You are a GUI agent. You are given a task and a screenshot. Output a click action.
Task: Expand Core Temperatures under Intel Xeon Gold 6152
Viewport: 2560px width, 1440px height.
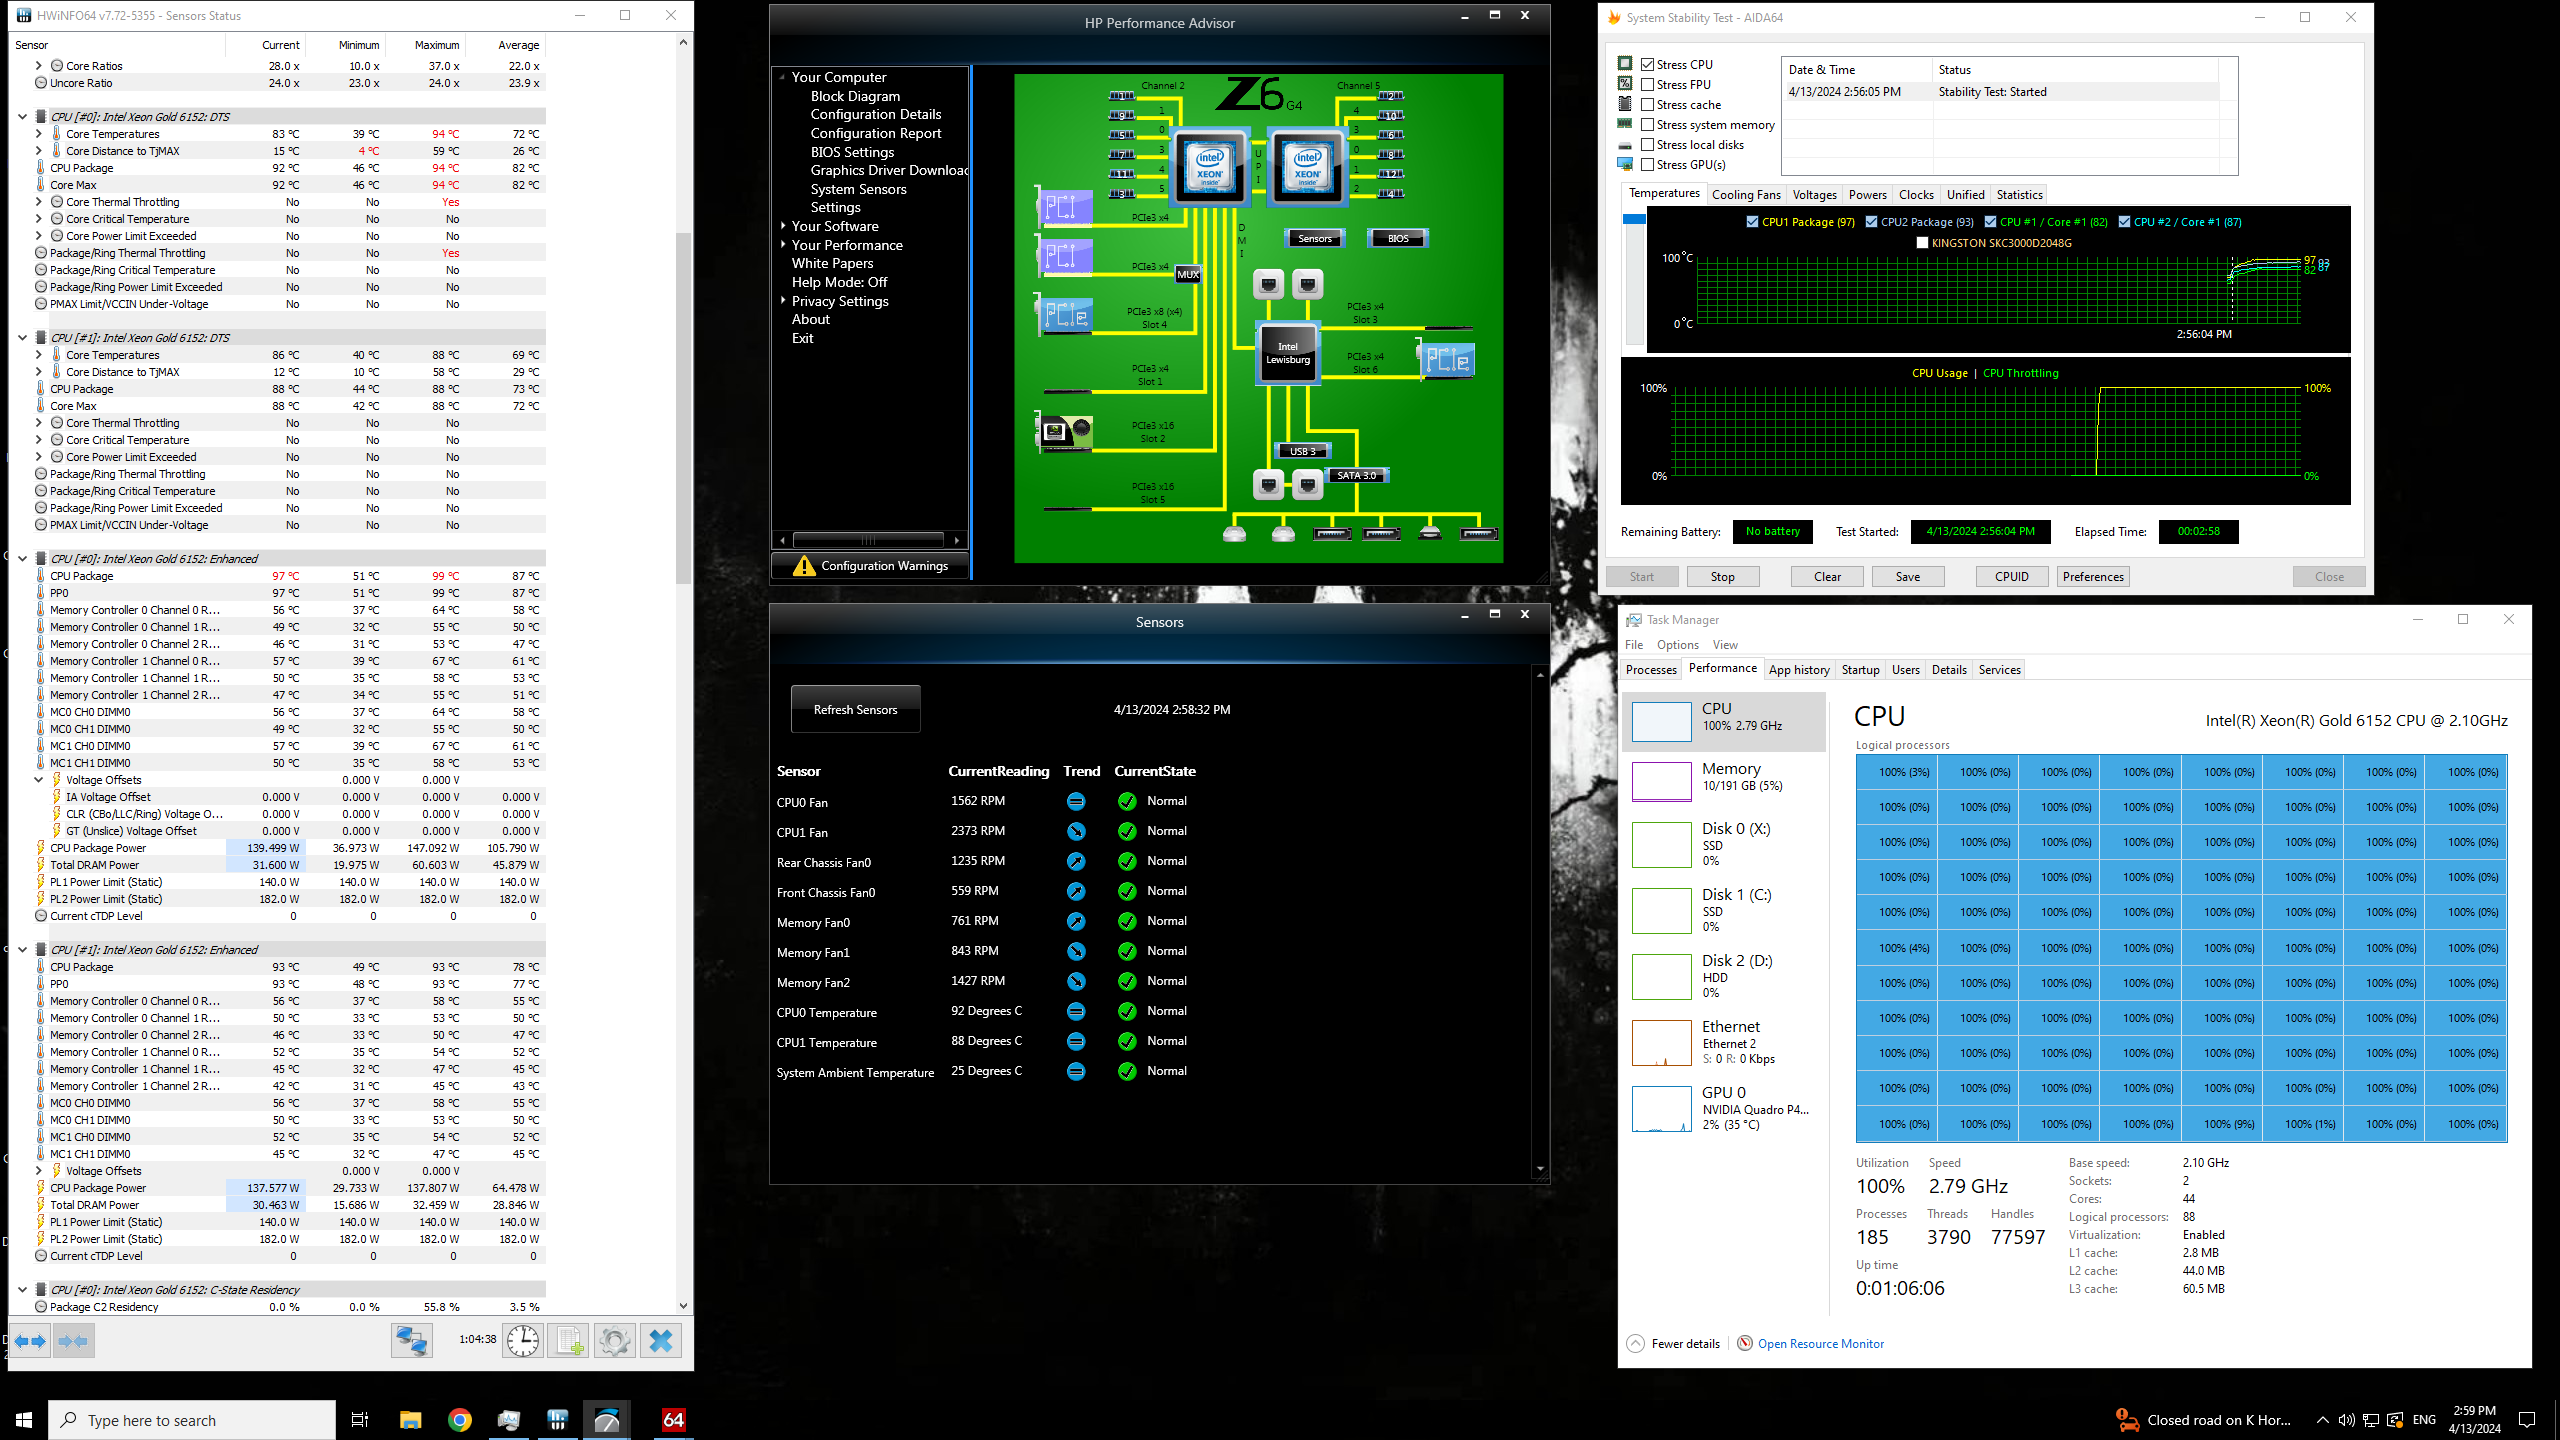tap(38, 133)
